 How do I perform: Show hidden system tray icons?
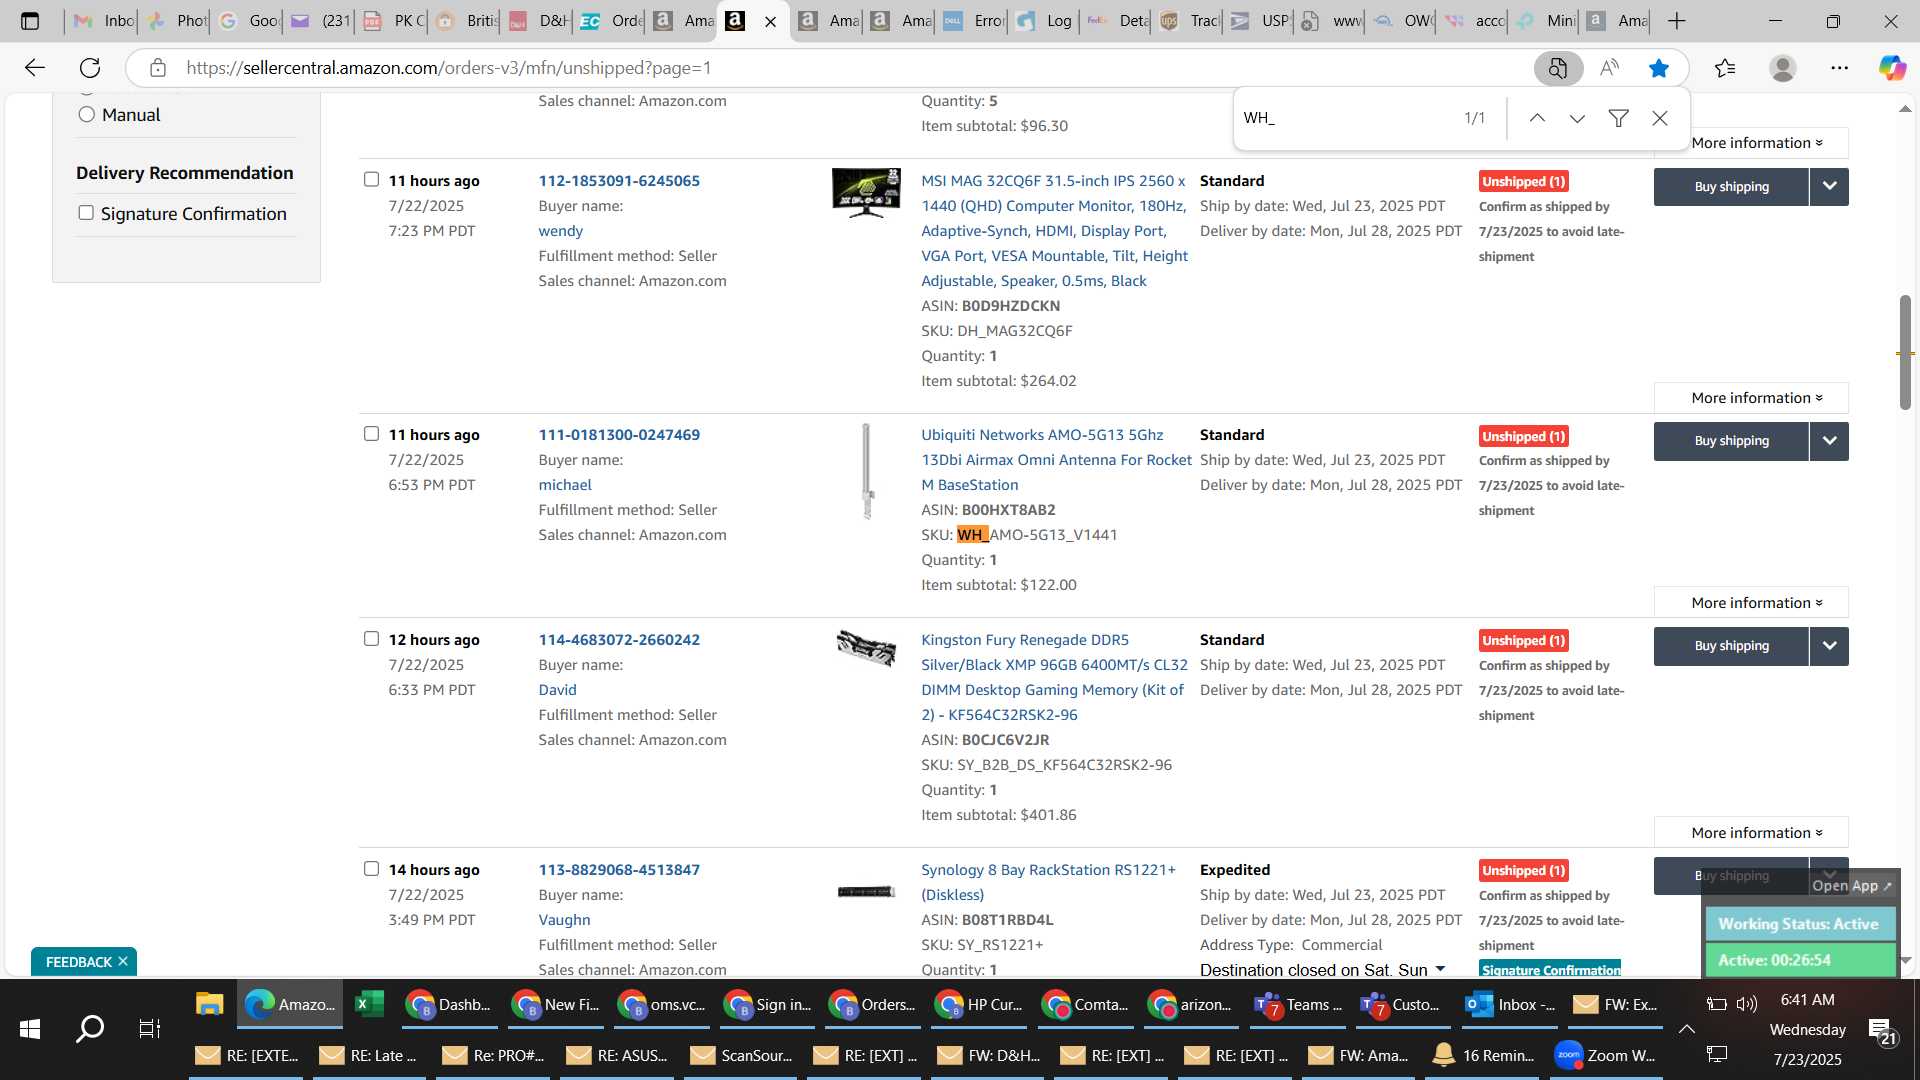click(1687, 1028)
